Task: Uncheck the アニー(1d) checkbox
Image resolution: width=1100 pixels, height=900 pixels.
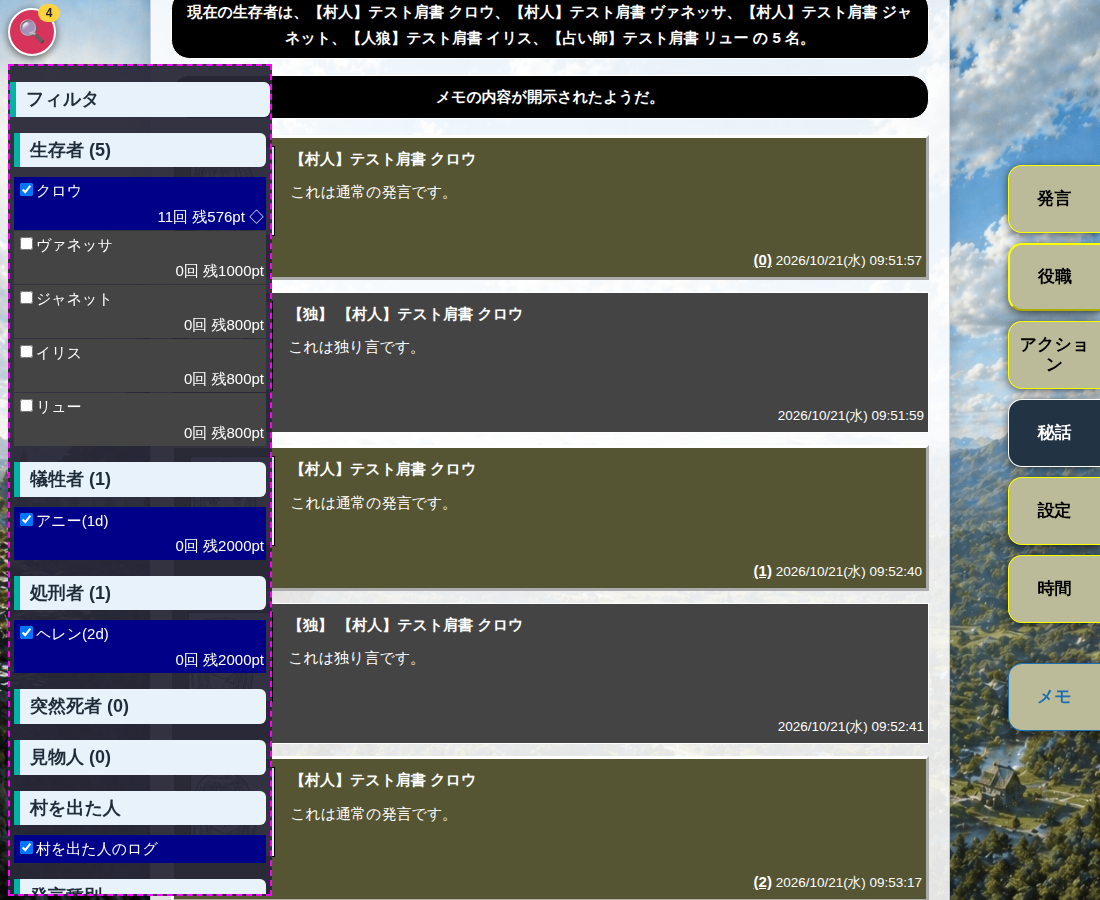Action: [27, 519]
